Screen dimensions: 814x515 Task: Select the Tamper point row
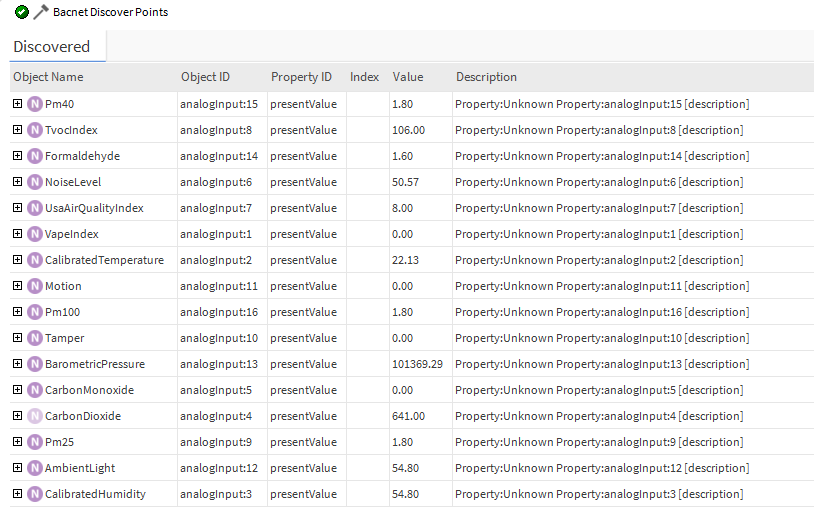point(64,338)
